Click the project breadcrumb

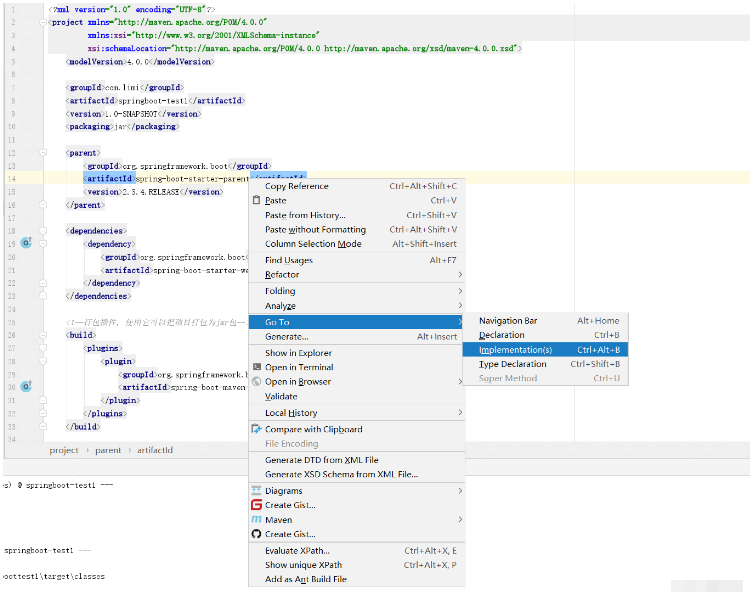click(64, 450)
